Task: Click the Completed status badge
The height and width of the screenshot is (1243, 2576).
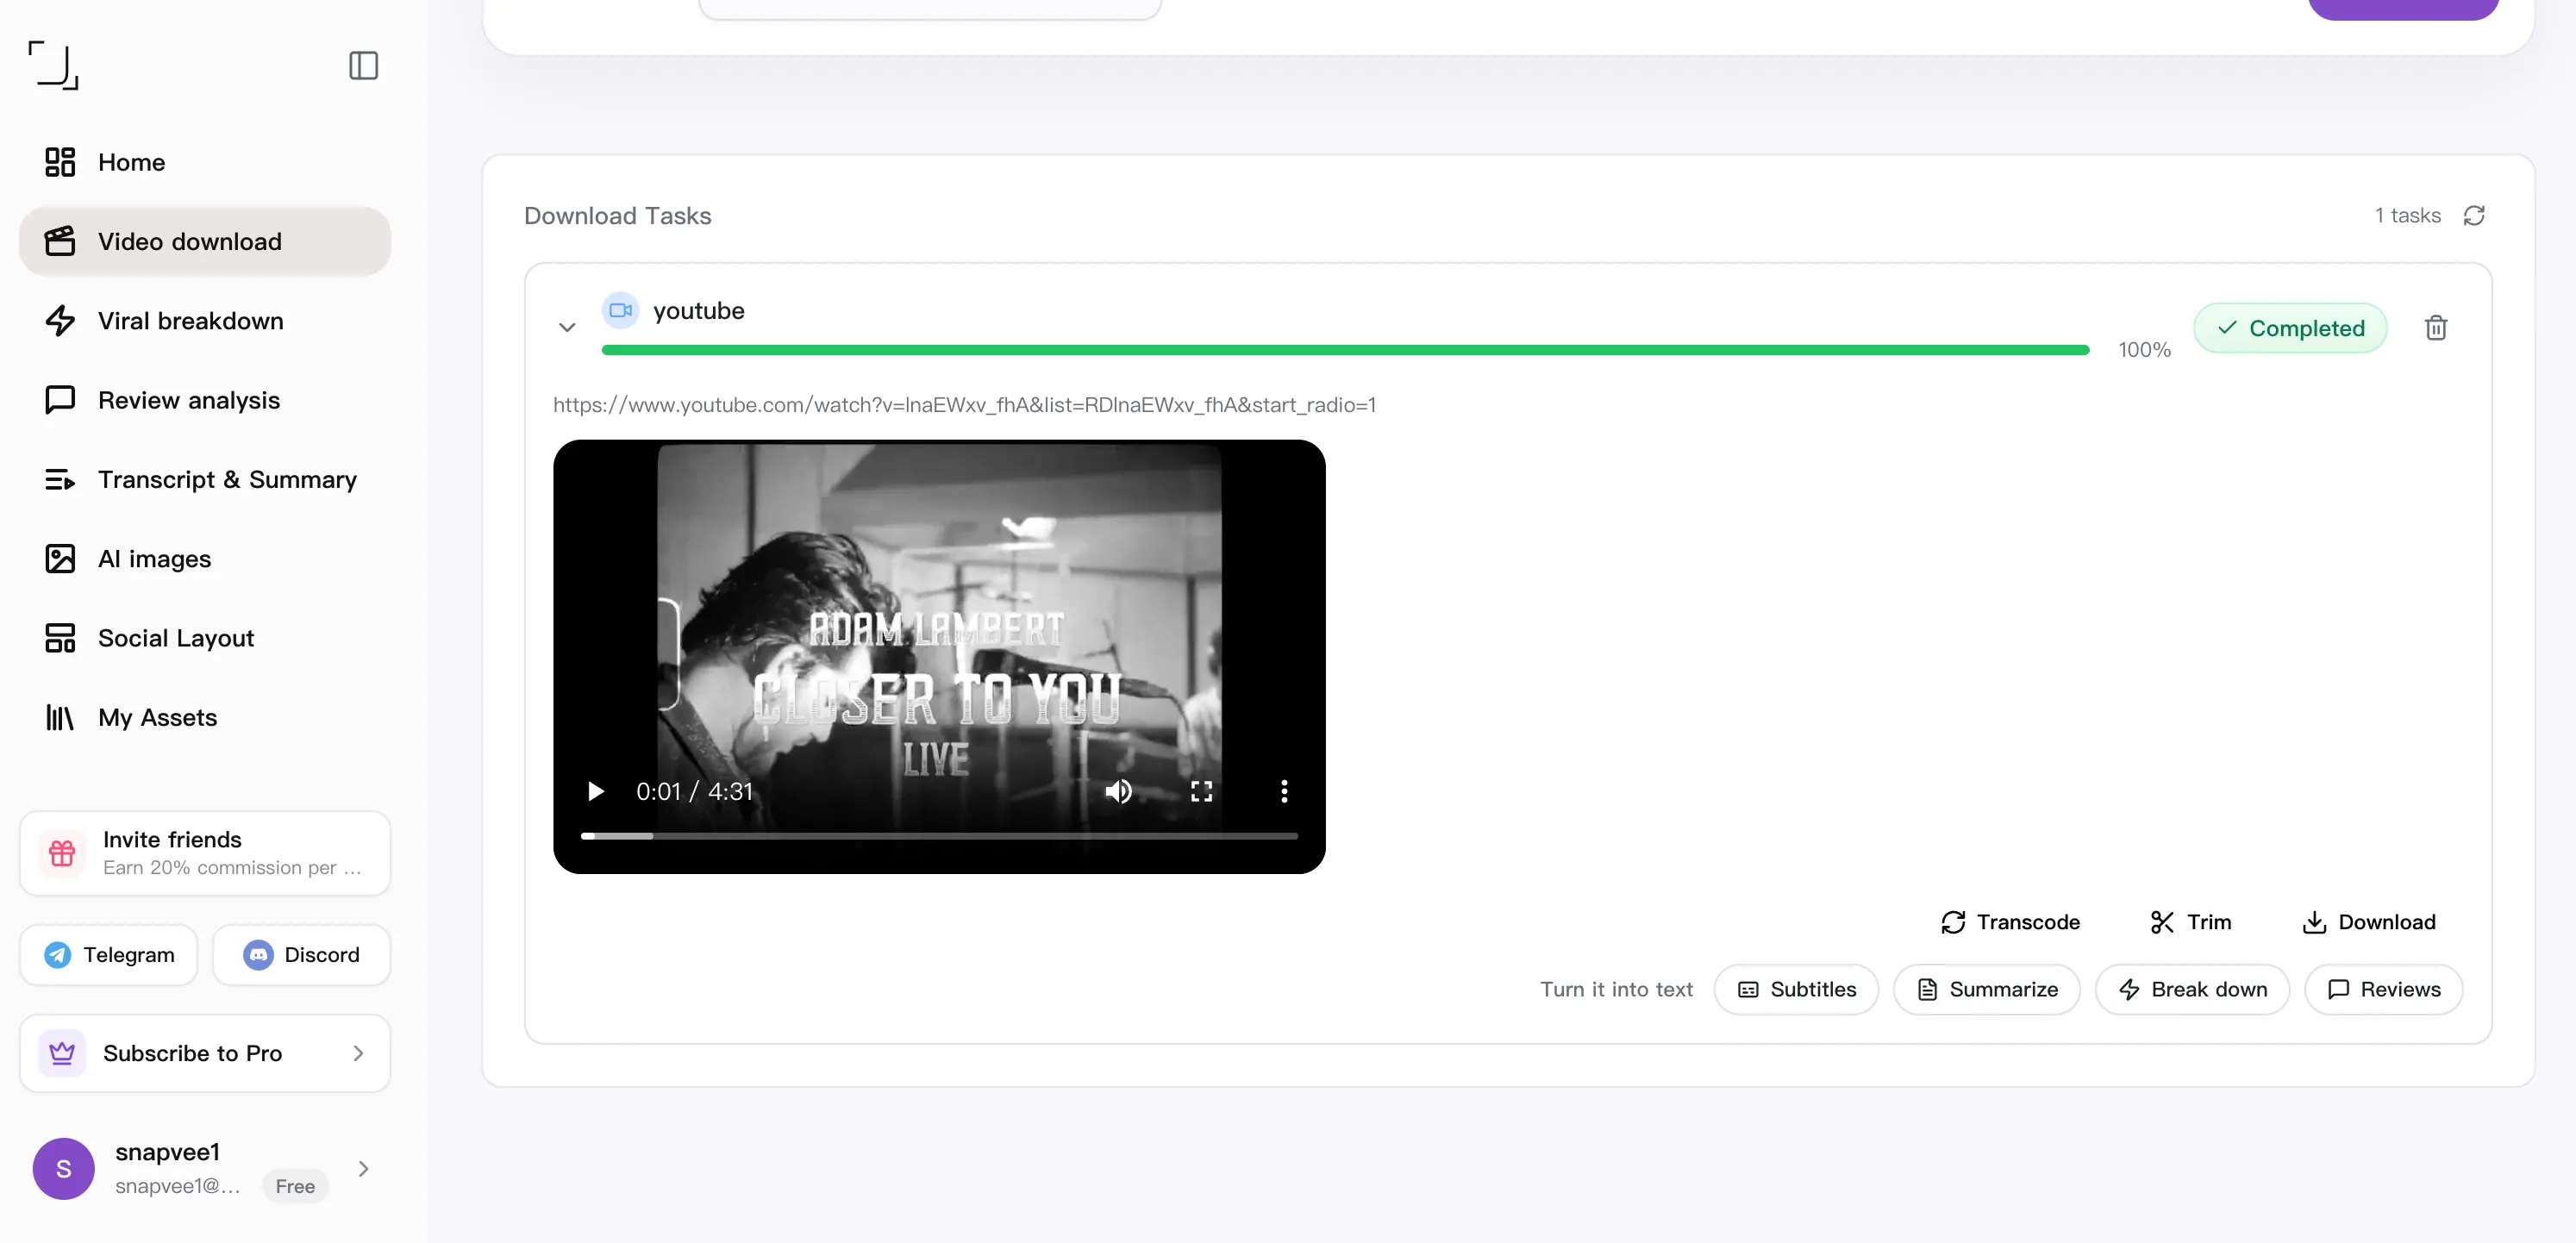Action: (x=2290, y=328)
